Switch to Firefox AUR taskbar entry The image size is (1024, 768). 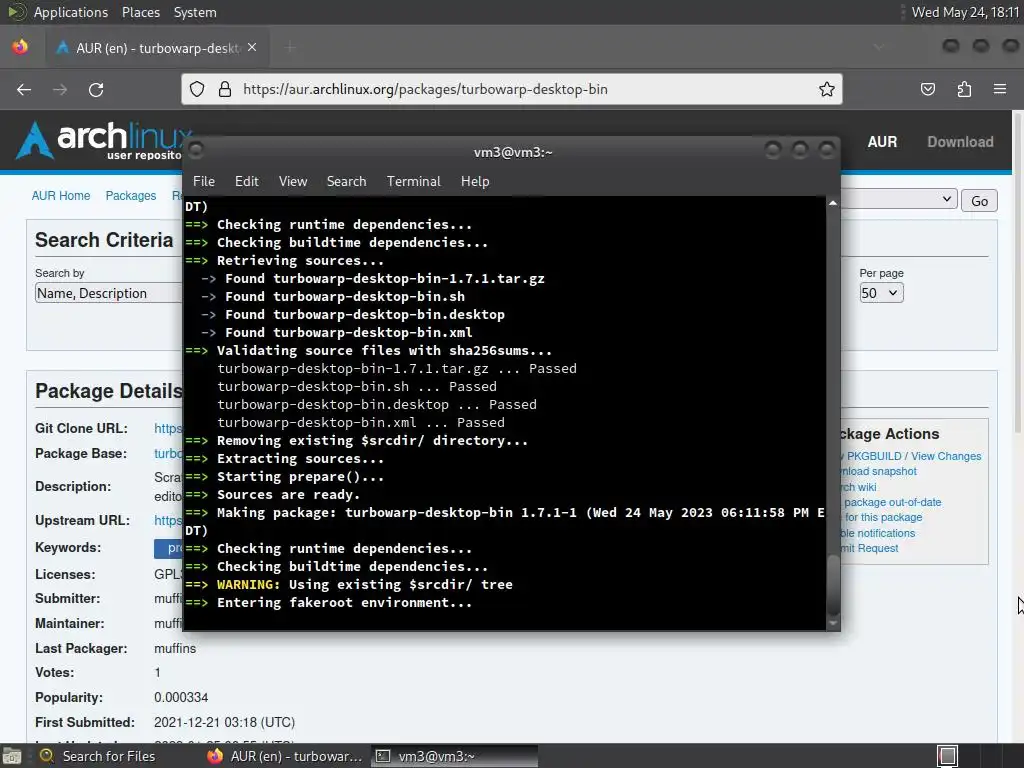[x=285, y=756]
